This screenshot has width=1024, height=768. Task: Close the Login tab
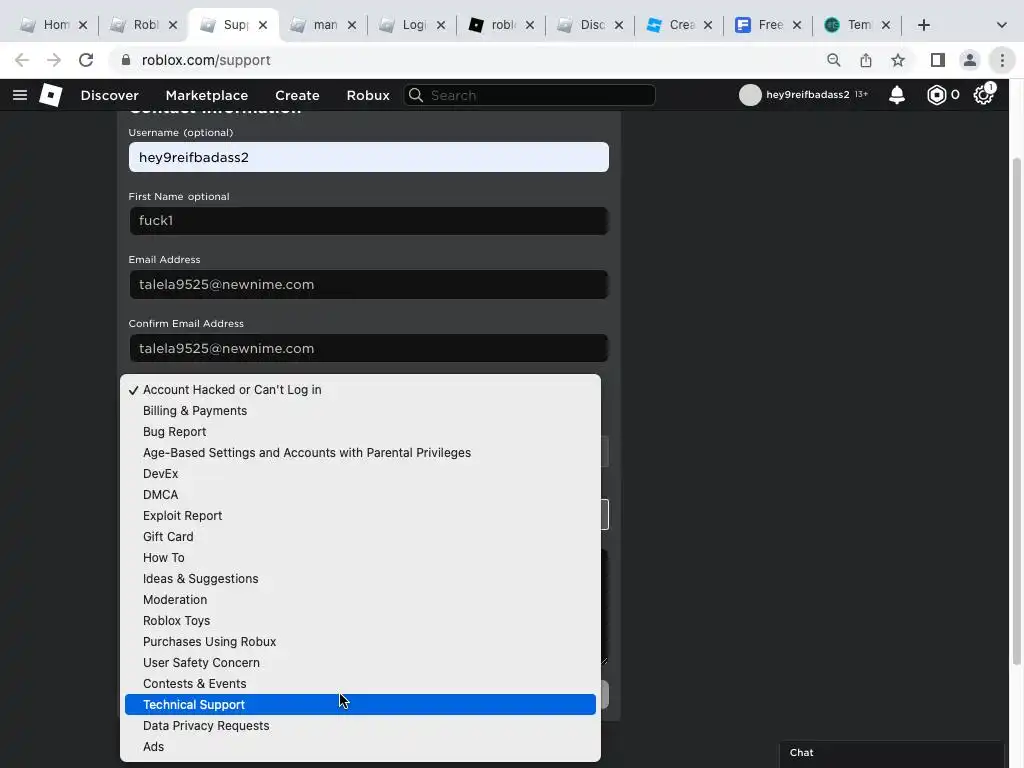pos(441,25)
